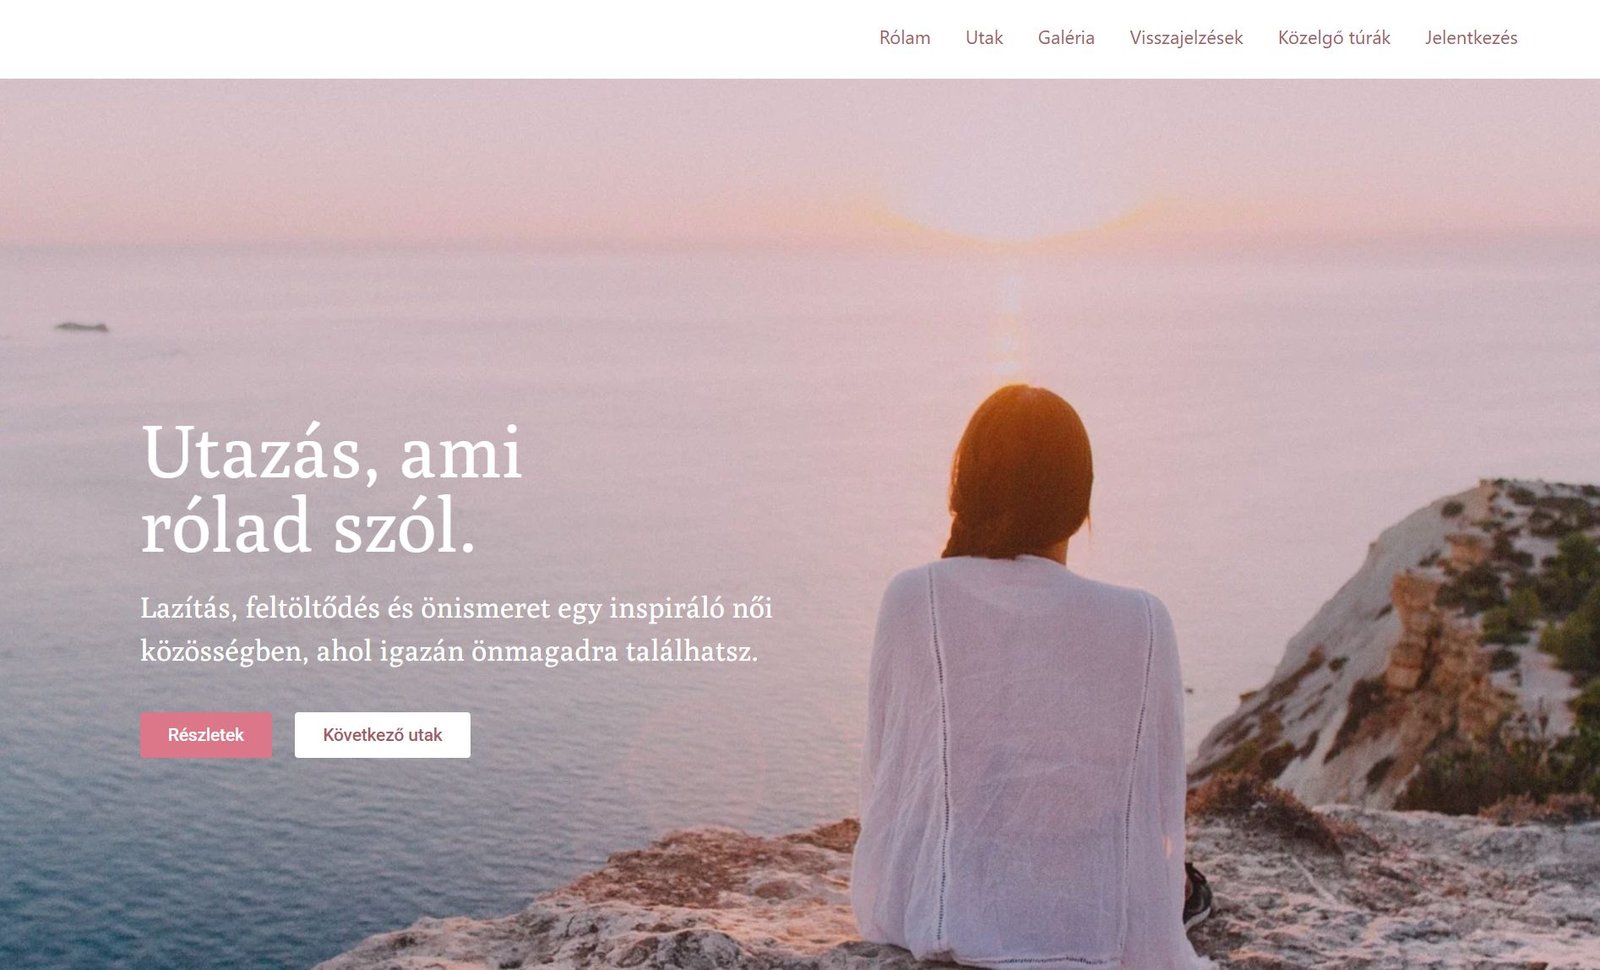Open the Rólam navigation link
The image size is (1600, 970).
pyautogui.click(x=904, y=38)
